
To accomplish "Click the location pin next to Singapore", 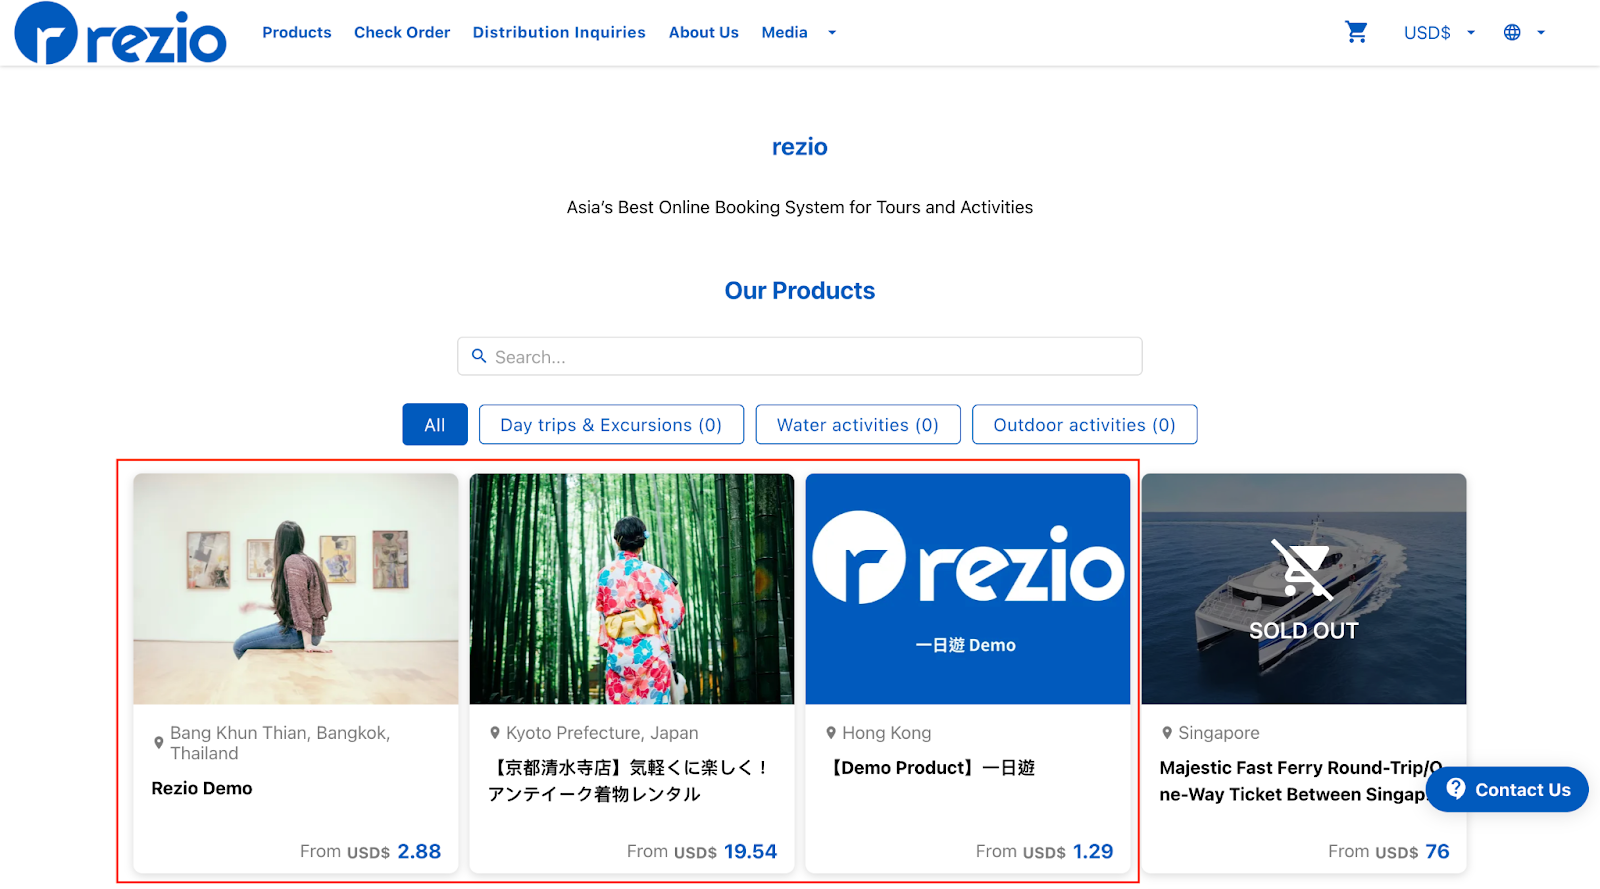I will [1166, 733].
